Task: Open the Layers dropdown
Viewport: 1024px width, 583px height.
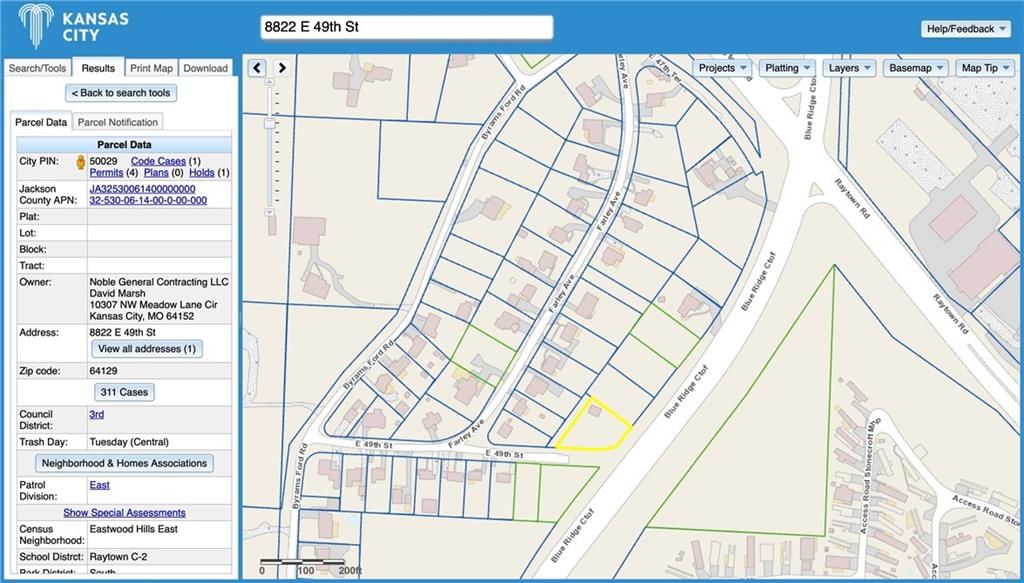Action: (849, 68)
